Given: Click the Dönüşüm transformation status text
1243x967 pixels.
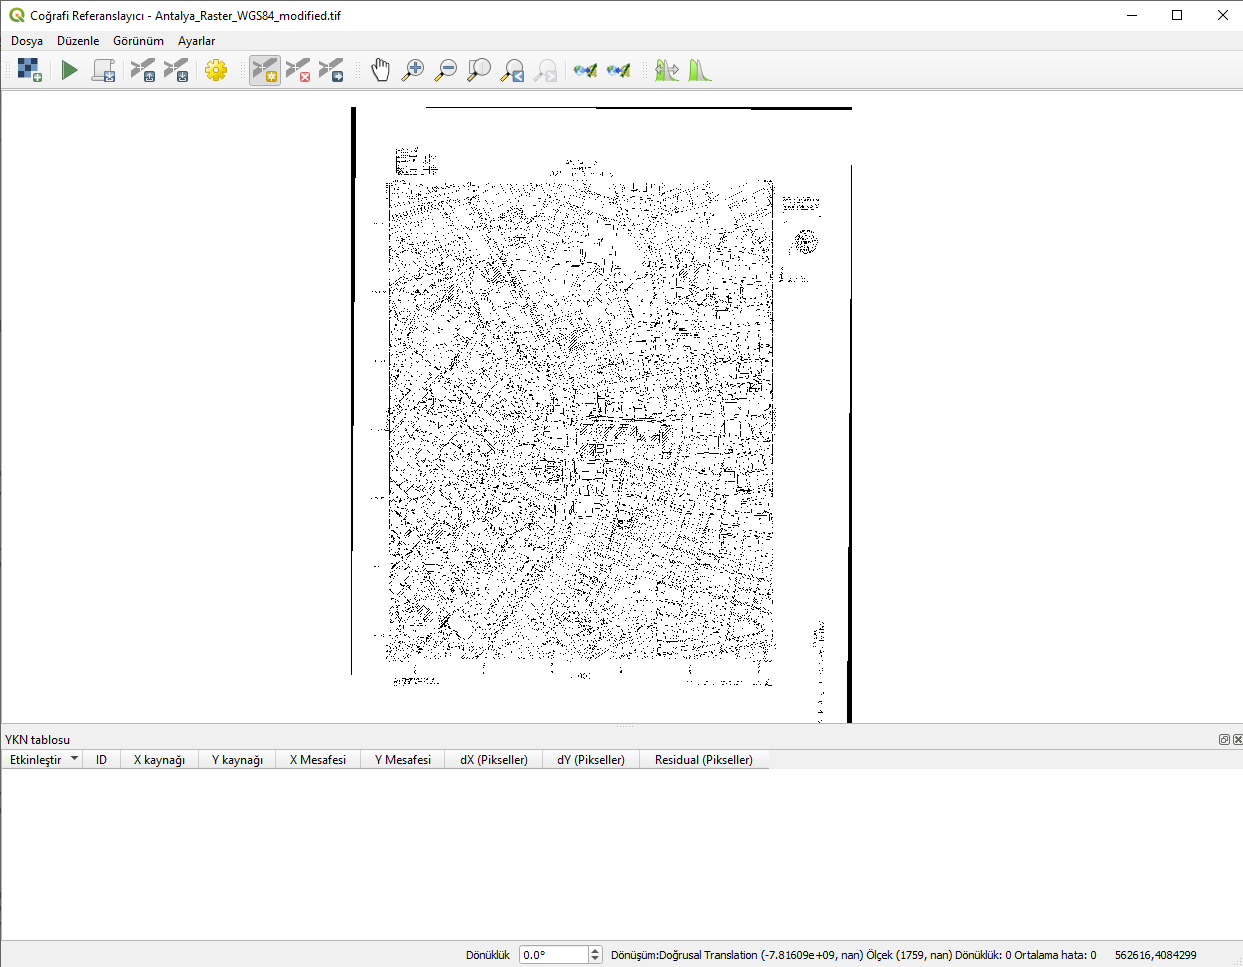Looking at the screenshot, I should click(853, 955).
